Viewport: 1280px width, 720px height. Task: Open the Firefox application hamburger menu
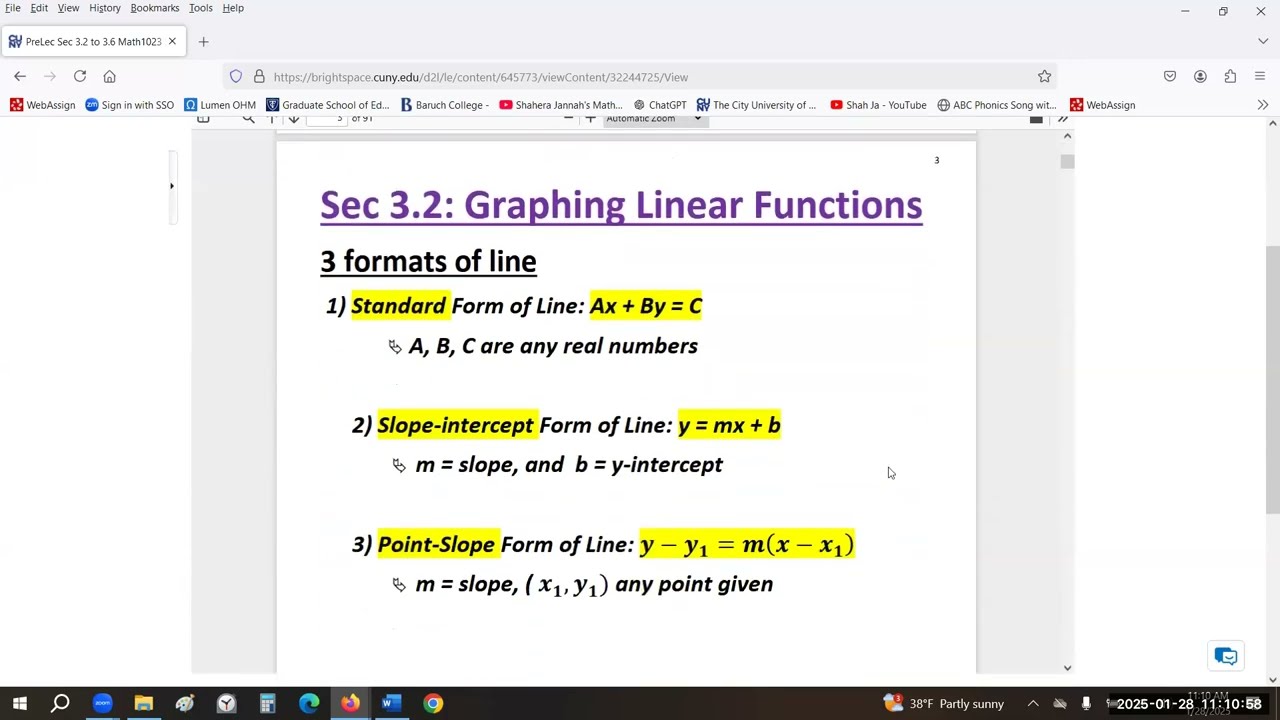1260,76
